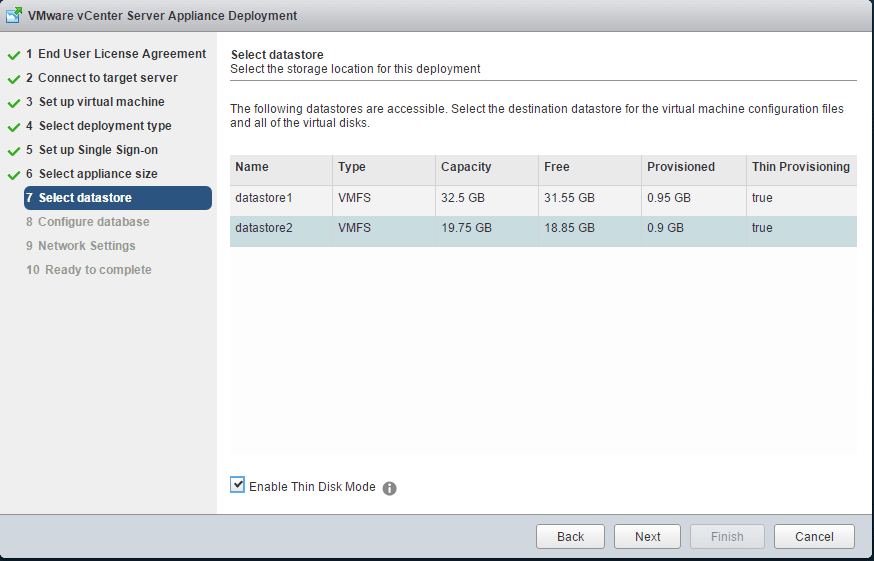Image resolution: width=874 pixels, height=561 pixels.
Task: Click step 8 Configure database
Action: click(x=88, y=221)
